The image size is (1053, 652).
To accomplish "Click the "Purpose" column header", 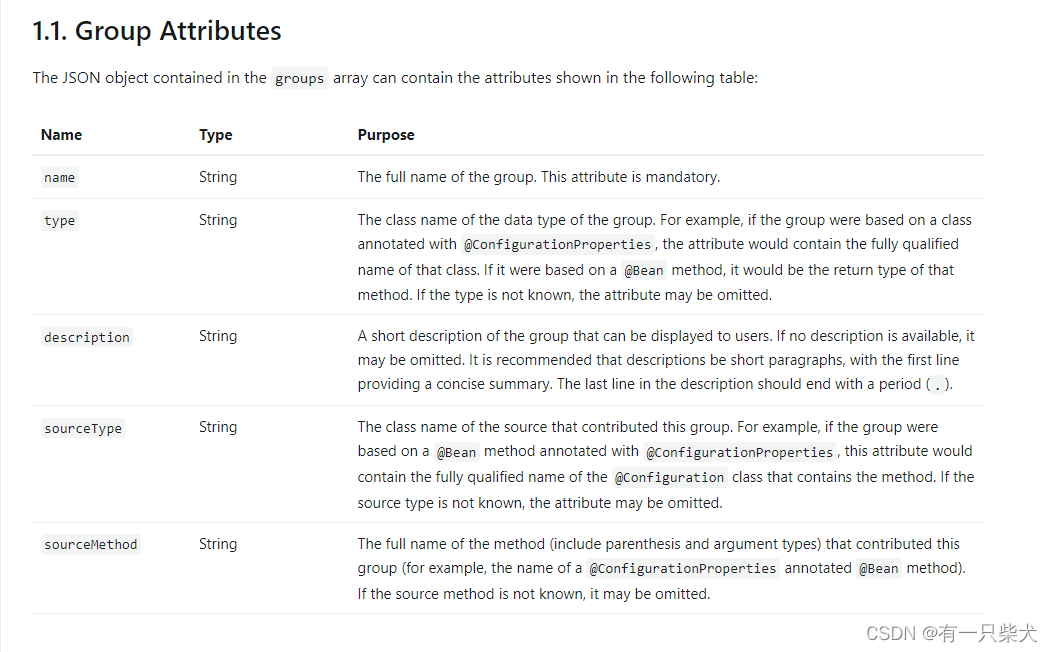I will pyautogui.click(x=386, y=135).
